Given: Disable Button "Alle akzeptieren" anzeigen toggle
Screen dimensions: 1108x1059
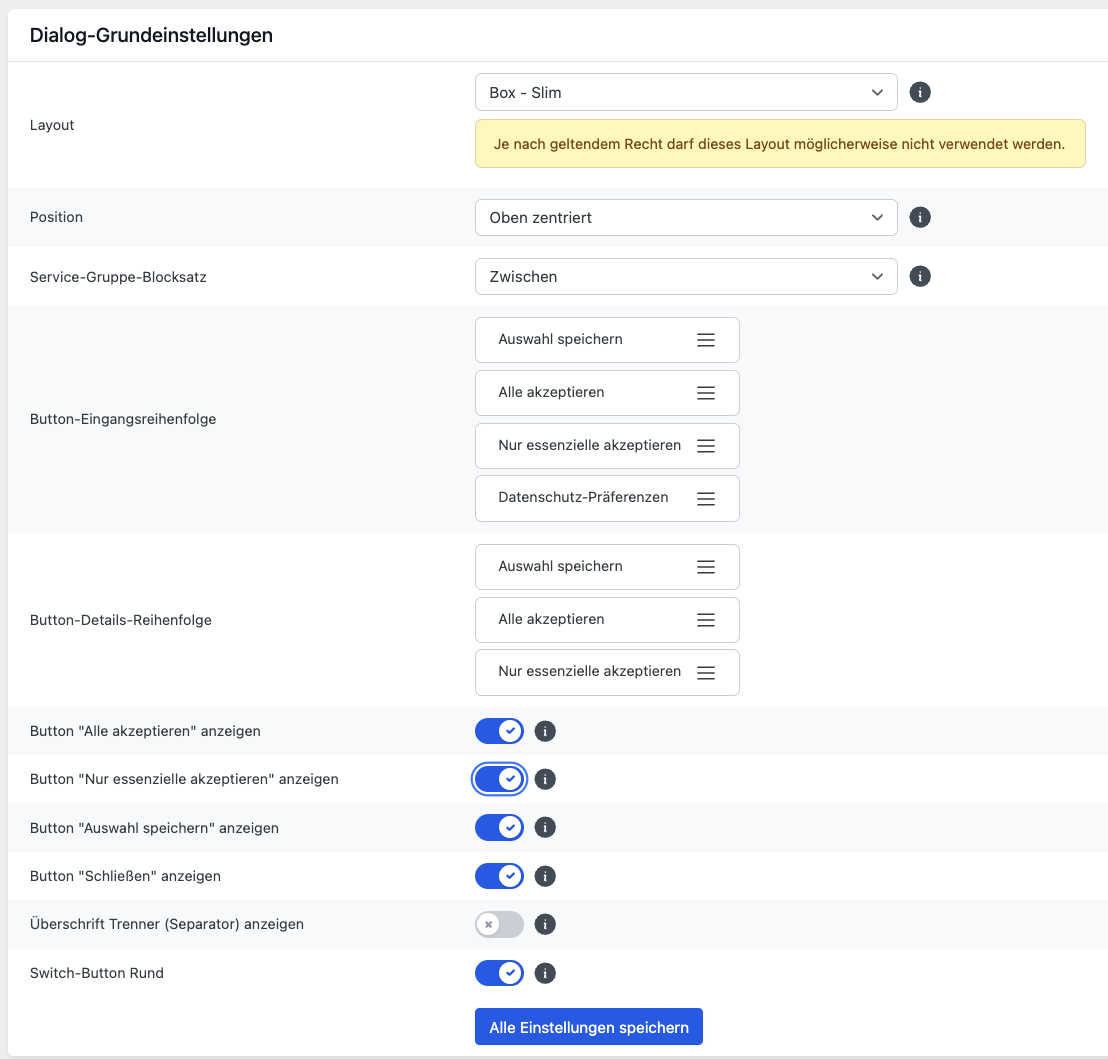Looking at the screenshot, I should pos(499,731).
